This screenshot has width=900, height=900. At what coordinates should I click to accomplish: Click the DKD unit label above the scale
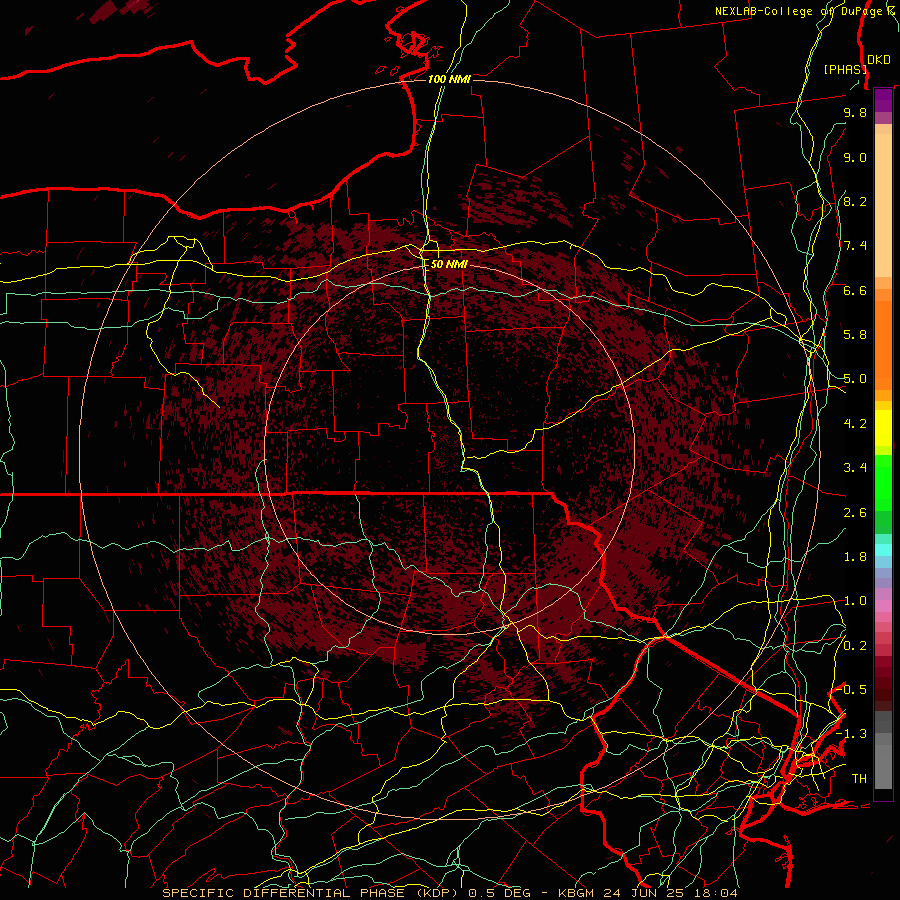coord(878,60)
